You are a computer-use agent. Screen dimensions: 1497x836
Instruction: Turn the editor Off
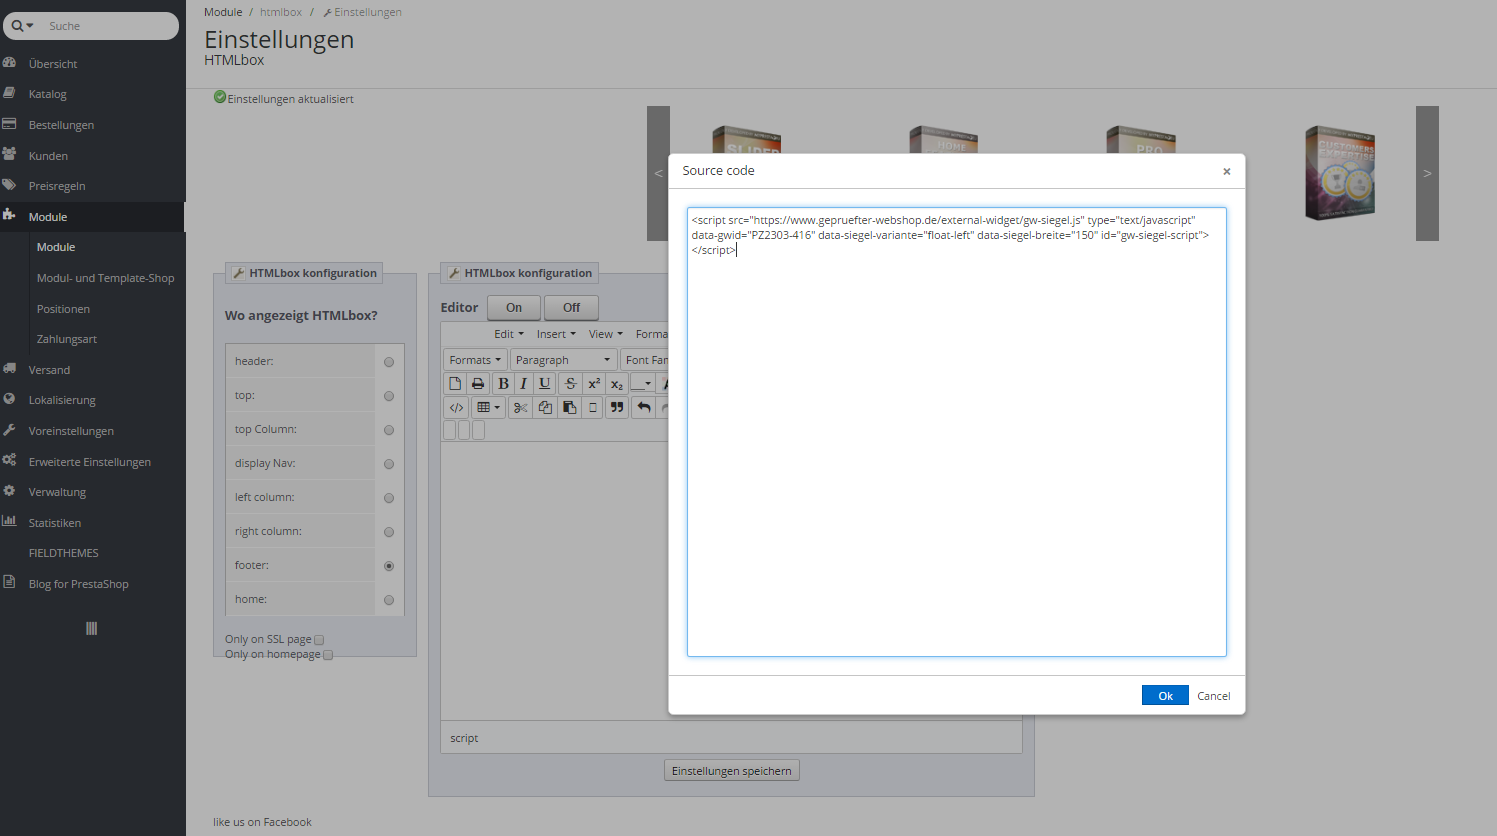[571, 308]
